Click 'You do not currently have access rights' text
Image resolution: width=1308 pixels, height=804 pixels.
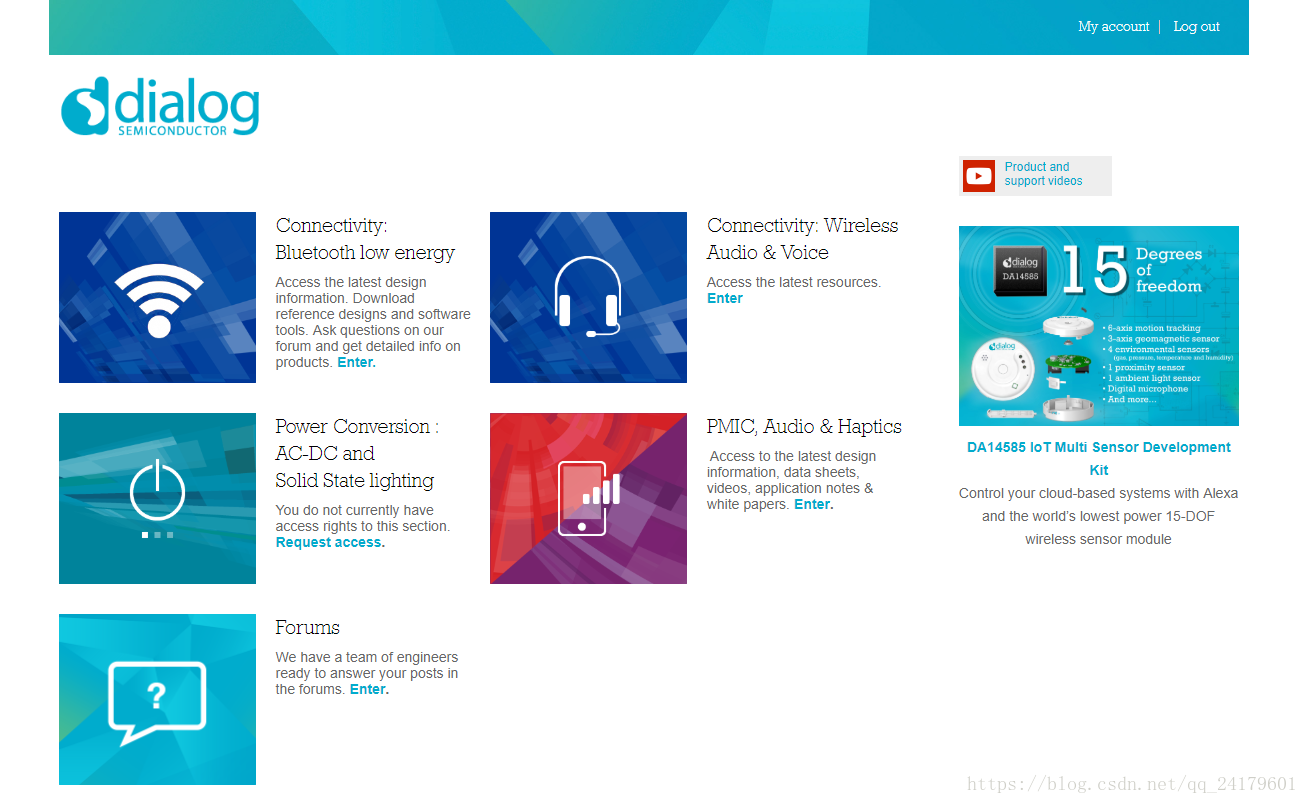pyautogui.click(x=362, y=518)
